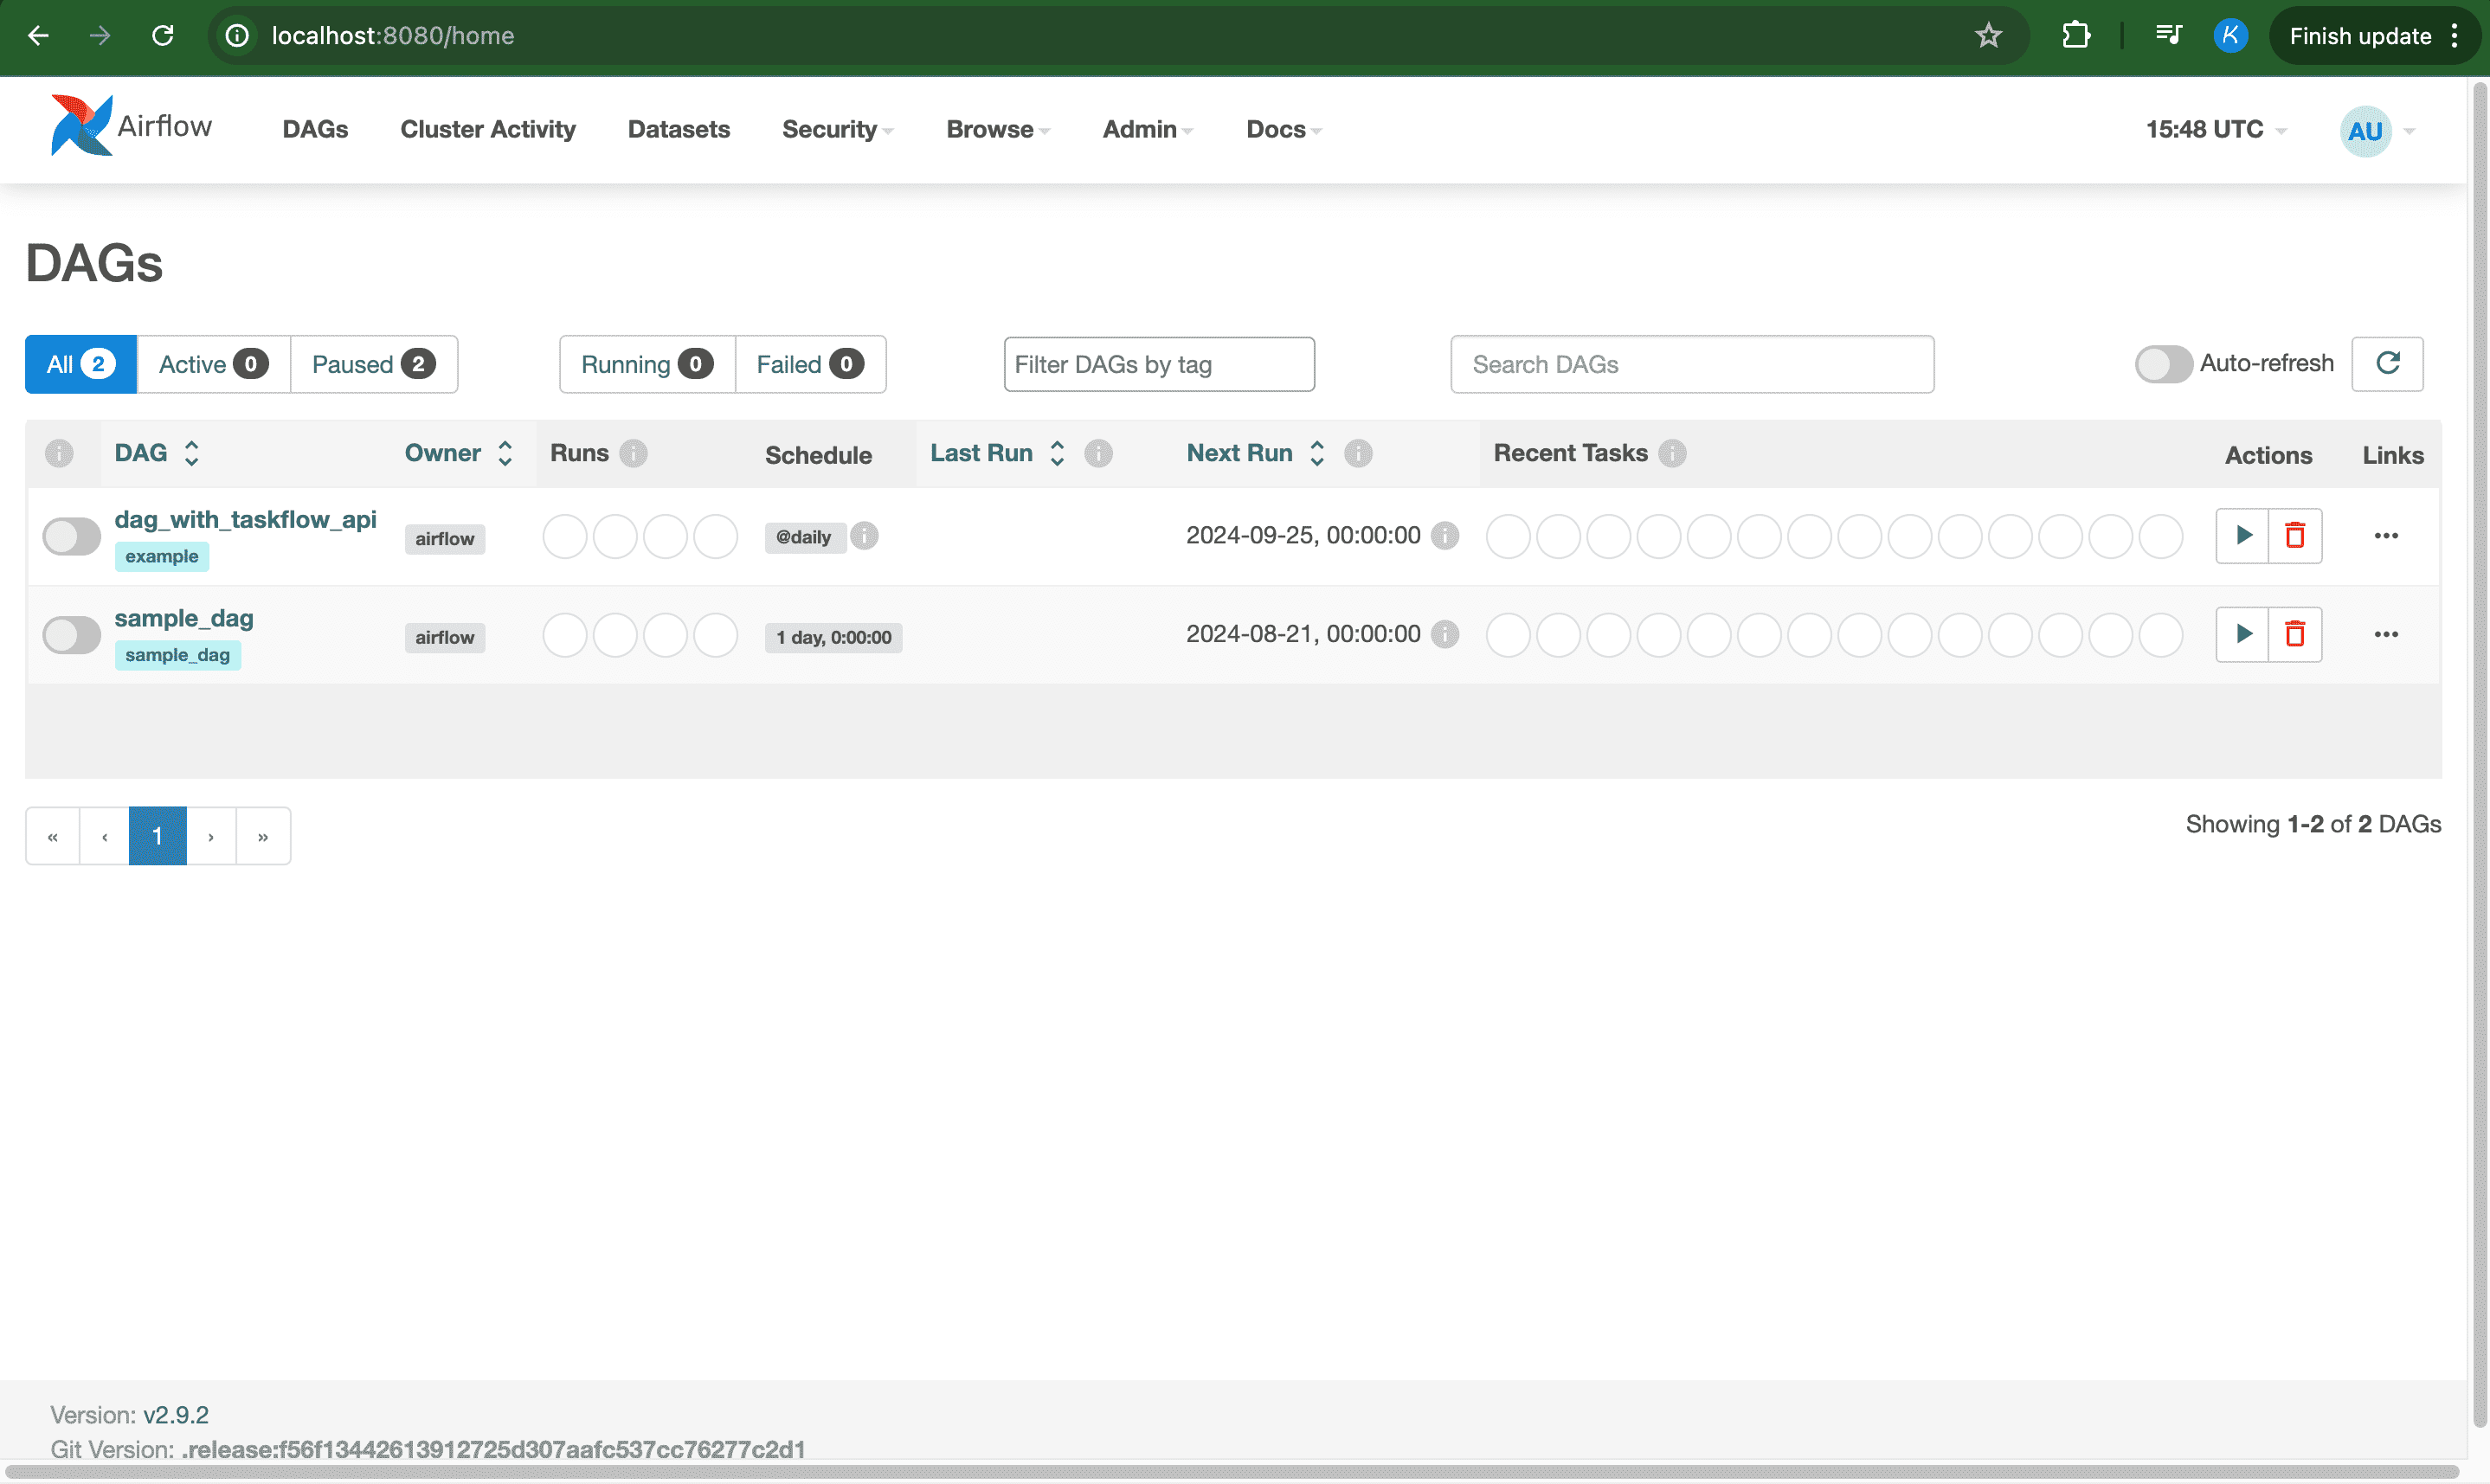This screenshot has height=1484, width=2490.
Task: Click the Running filter button
Action: pyautogui.click(x=645, y=364)
